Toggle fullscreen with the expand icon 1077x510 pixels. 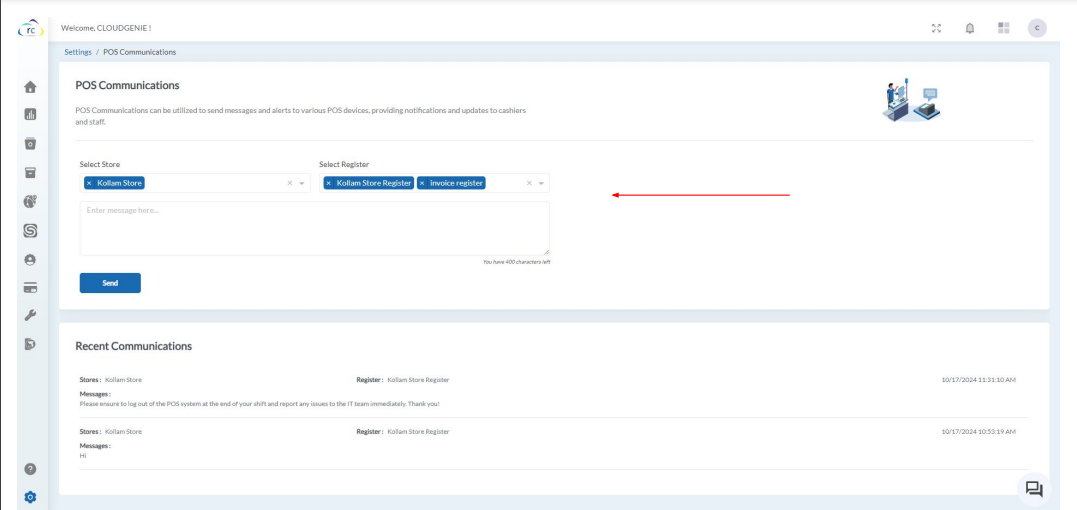point(936,28)
